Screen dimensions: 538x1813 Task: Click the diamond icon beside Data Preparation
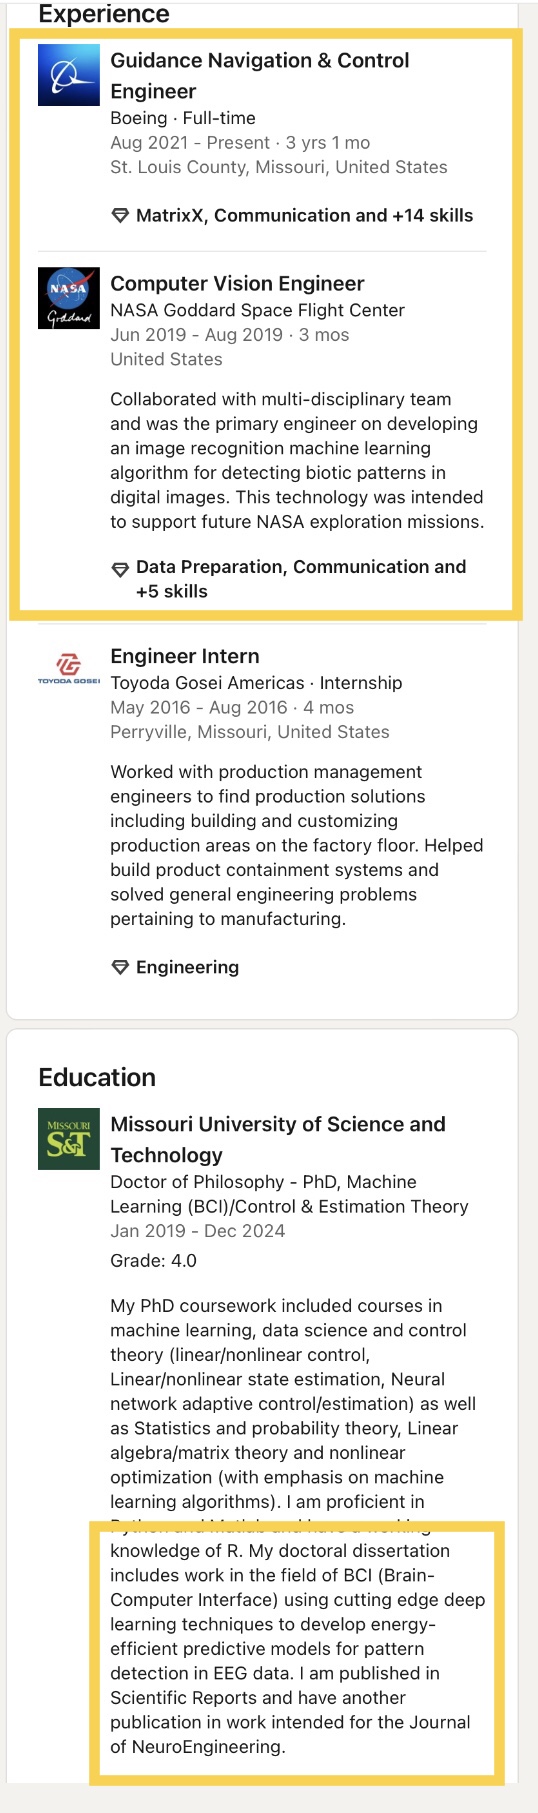tap(120, 569)
